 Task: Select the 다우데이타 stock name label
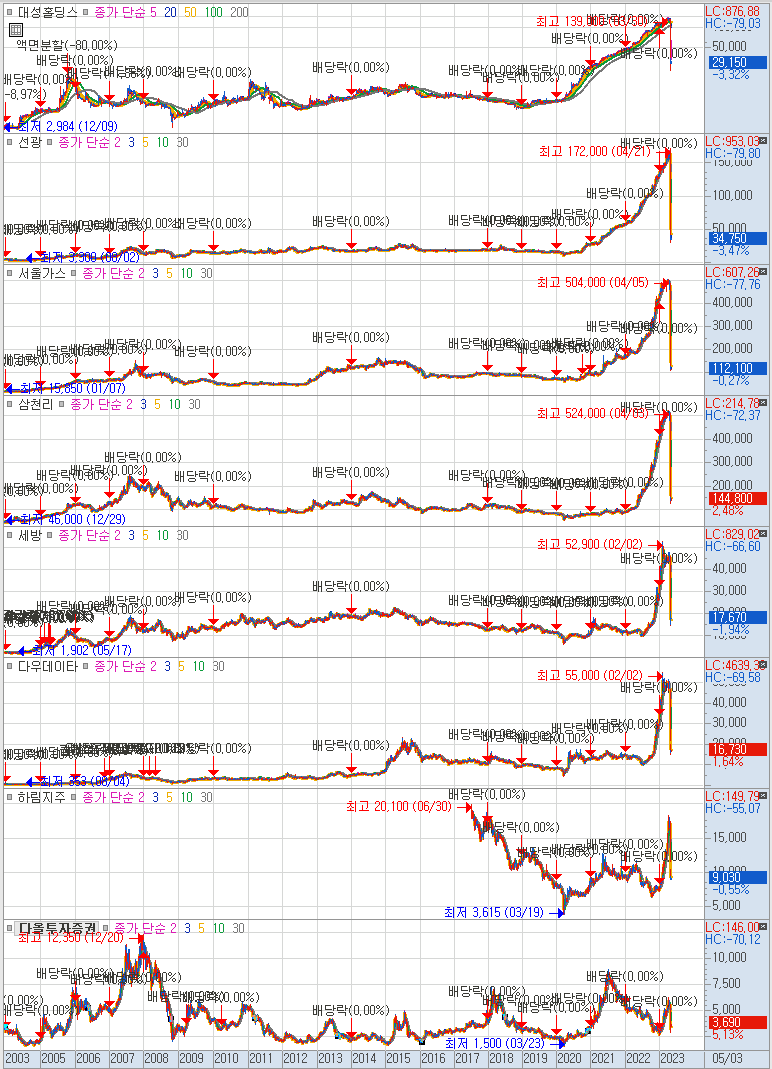pyautogui.click(x=48, y=666)
